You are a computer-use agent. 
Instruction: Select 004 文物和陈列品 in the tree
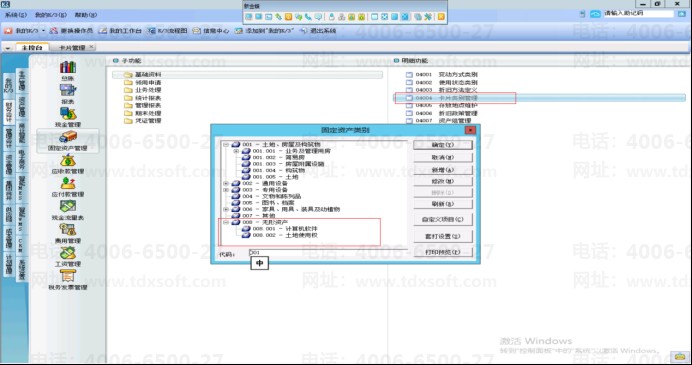pyautogui.click(x=271, y=196)
